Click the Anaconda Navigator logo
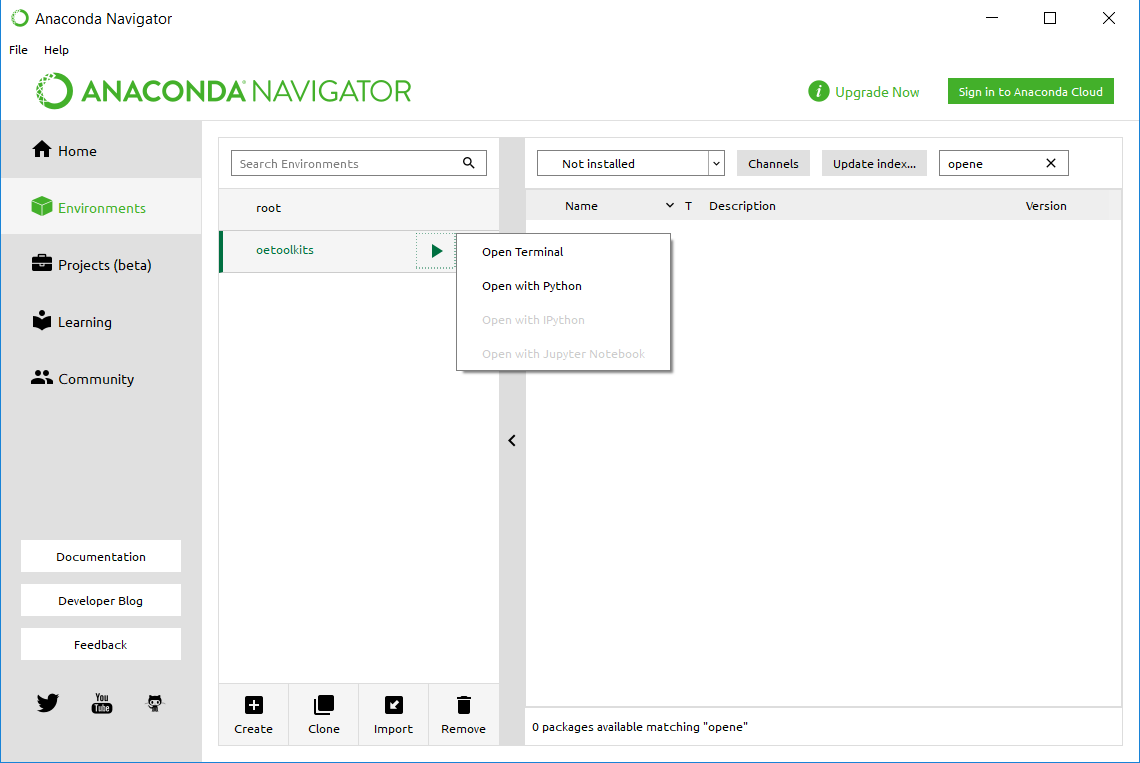This screenshot has width=1140, height=763. click(x=224, y=91)
